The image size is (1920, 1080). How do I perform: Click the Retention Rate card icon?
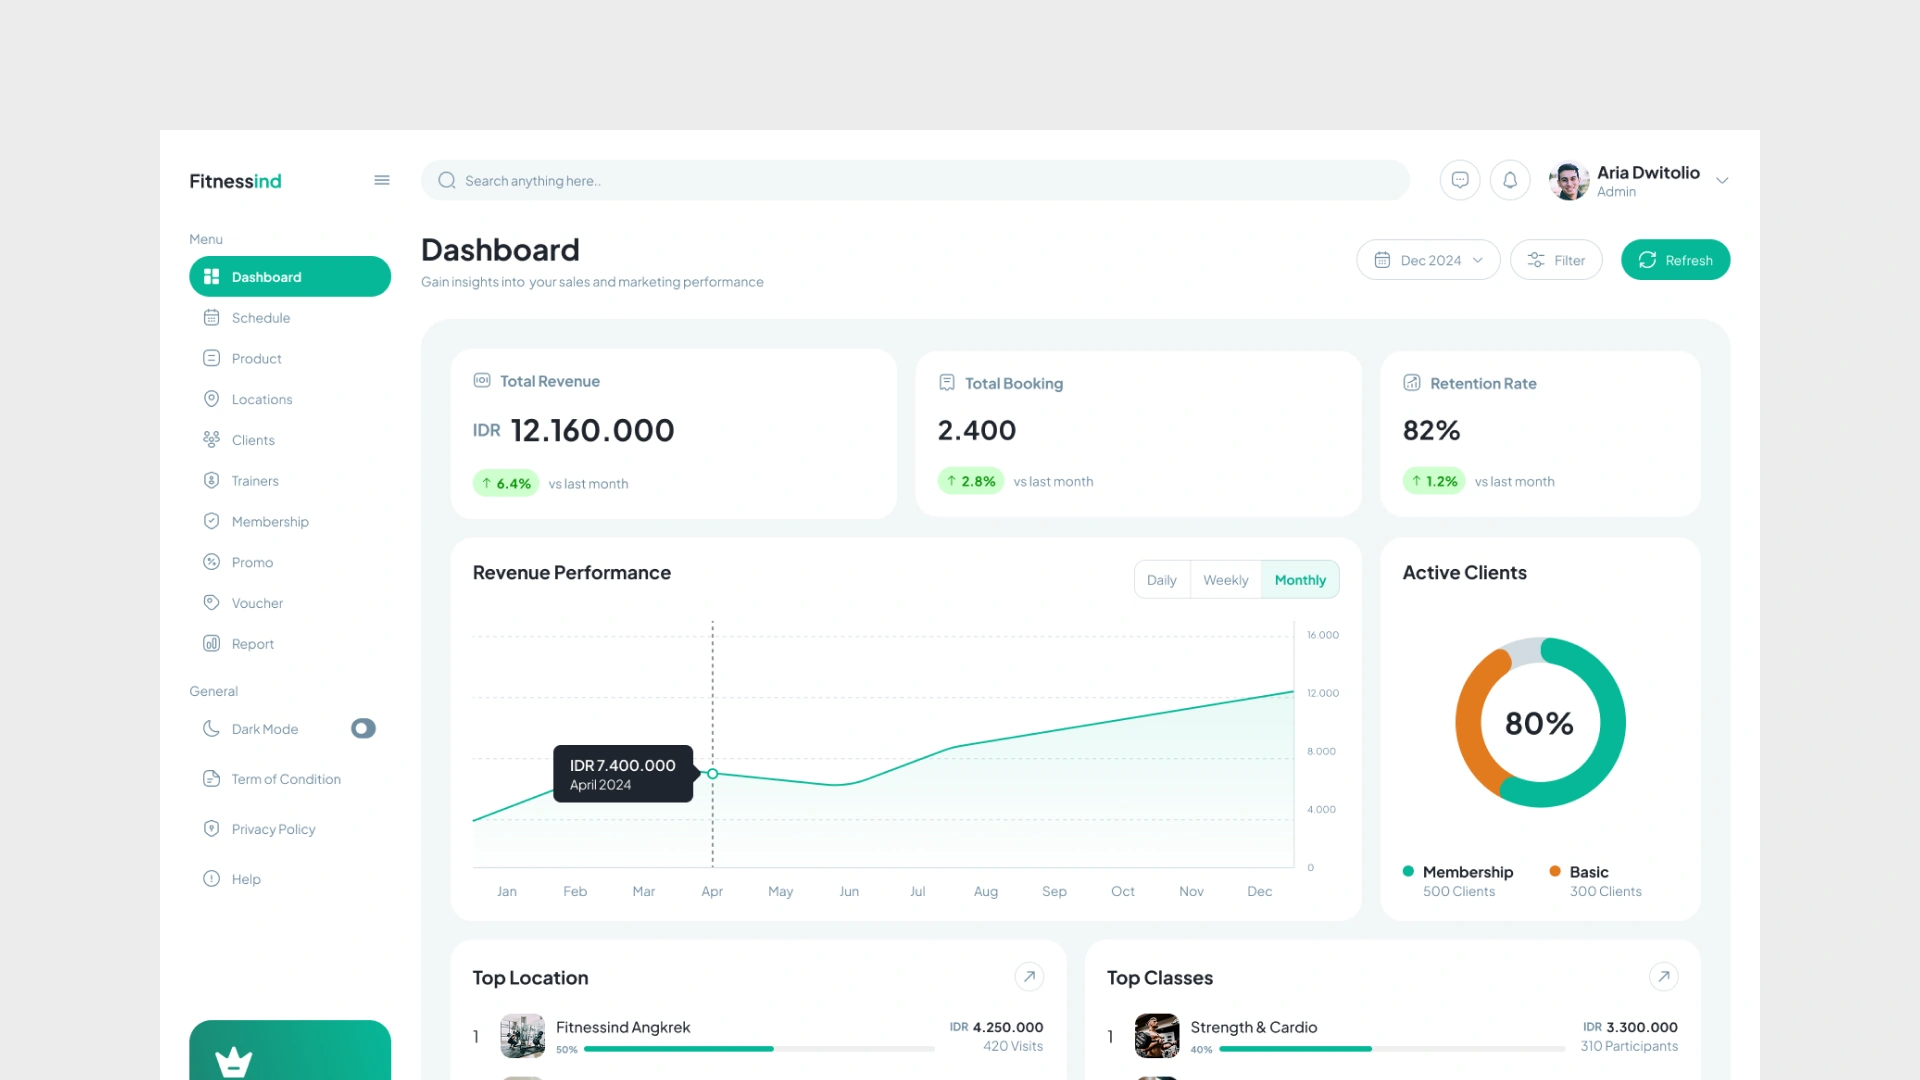[1412, 382]
